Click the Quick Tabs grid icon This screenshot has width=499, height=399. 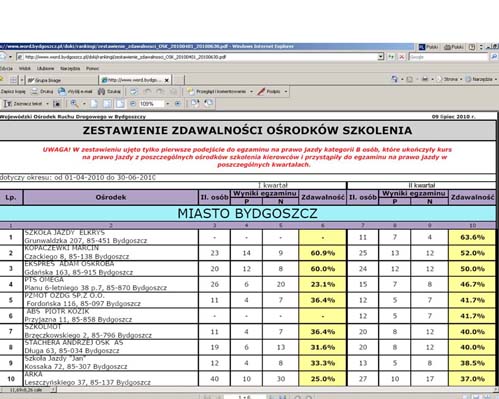coord(13,80)
